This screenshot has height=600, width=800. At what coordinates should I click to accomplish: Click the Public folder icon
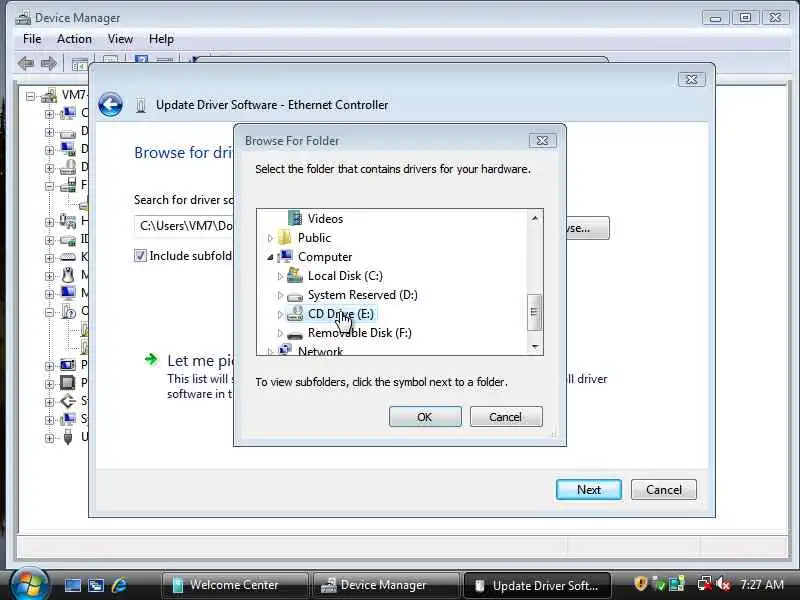click(x=285, y=238)
